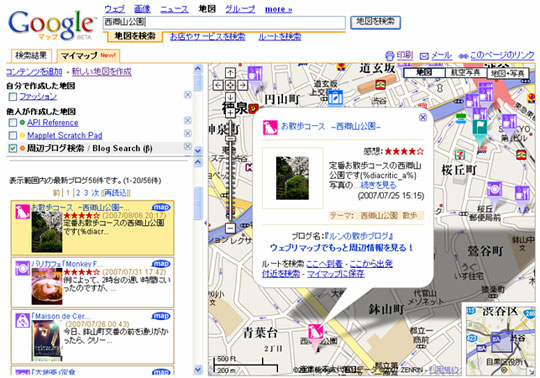Click map list scroll up arrow
The height and width of the screenshot is (378, 540).
(x=198, y=68)
